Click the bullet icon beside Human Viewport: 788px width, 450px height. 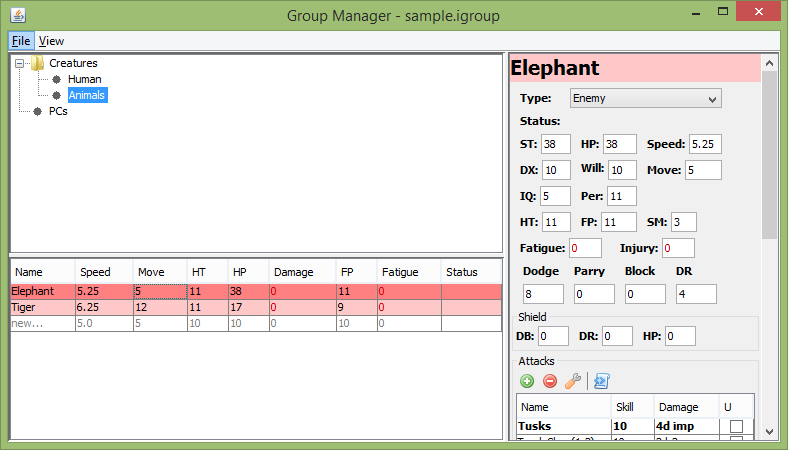pyautogui.click(x=57, y=79)
